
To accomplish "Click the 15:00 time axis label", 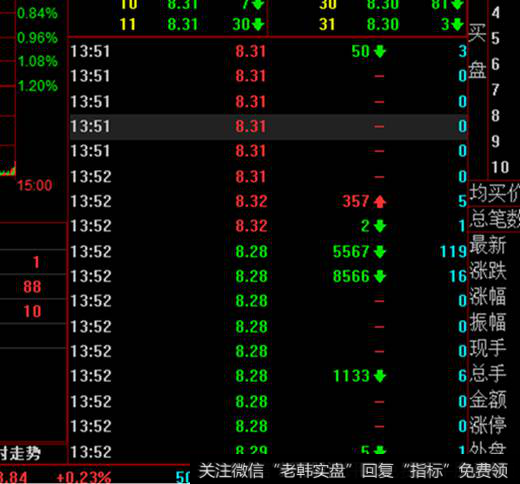I will click(35, 185).
